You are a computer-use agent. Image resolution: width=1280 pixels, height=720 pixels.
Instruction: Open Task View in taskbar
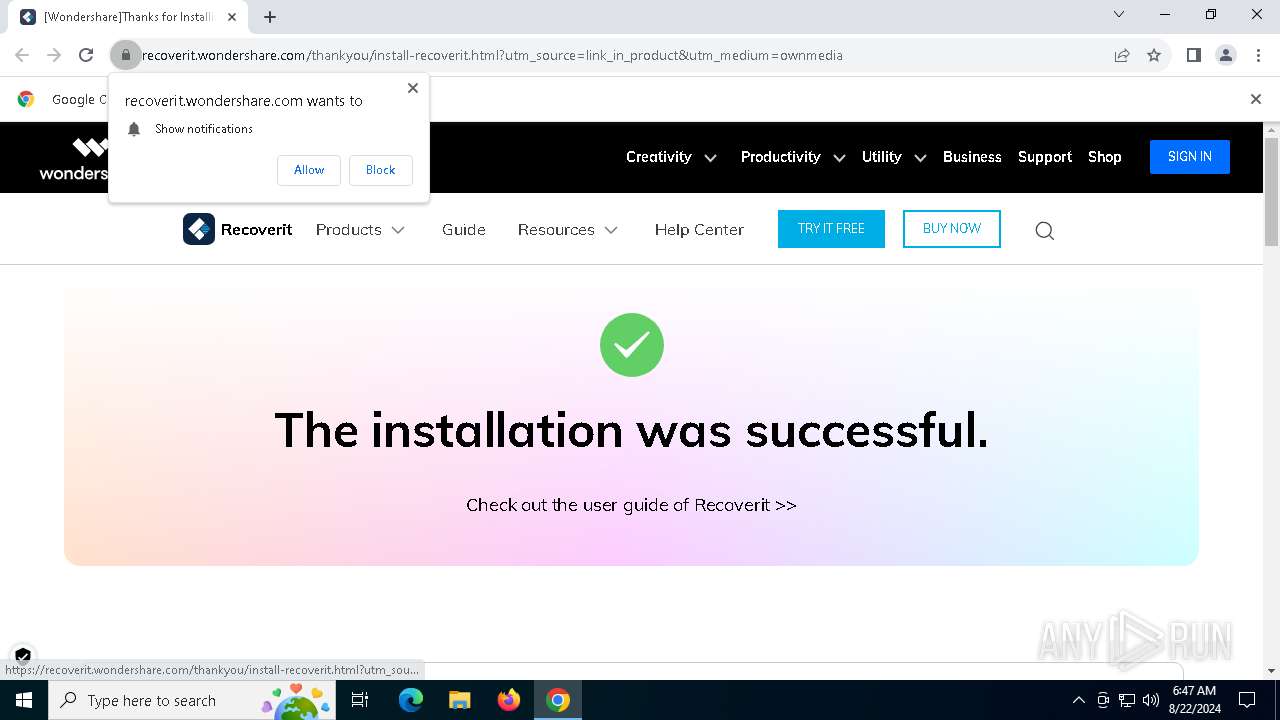[x=361, y=700]
